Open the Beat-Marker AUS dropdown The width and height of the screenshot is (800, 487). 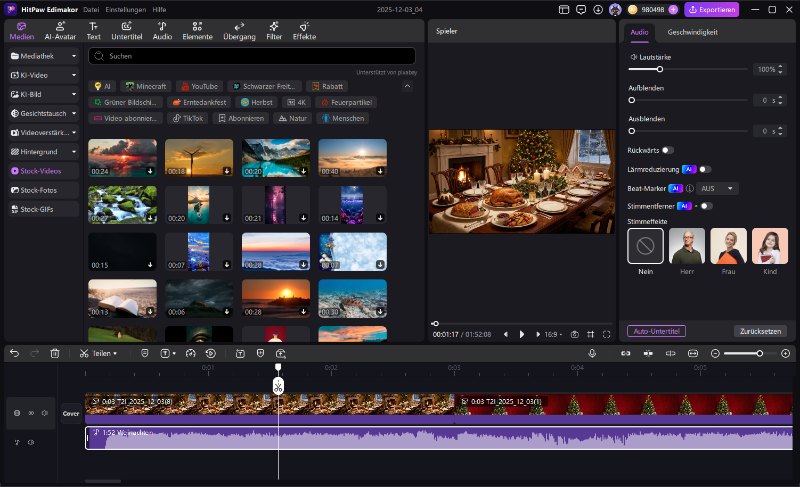click(x=718, y=188)
